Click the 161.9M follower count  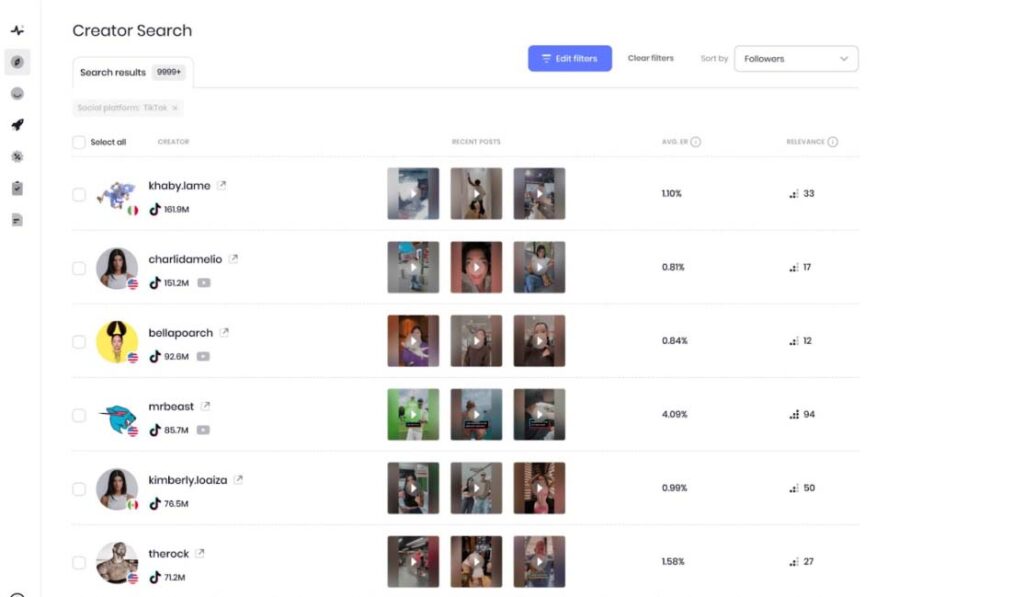click(176, 210)
